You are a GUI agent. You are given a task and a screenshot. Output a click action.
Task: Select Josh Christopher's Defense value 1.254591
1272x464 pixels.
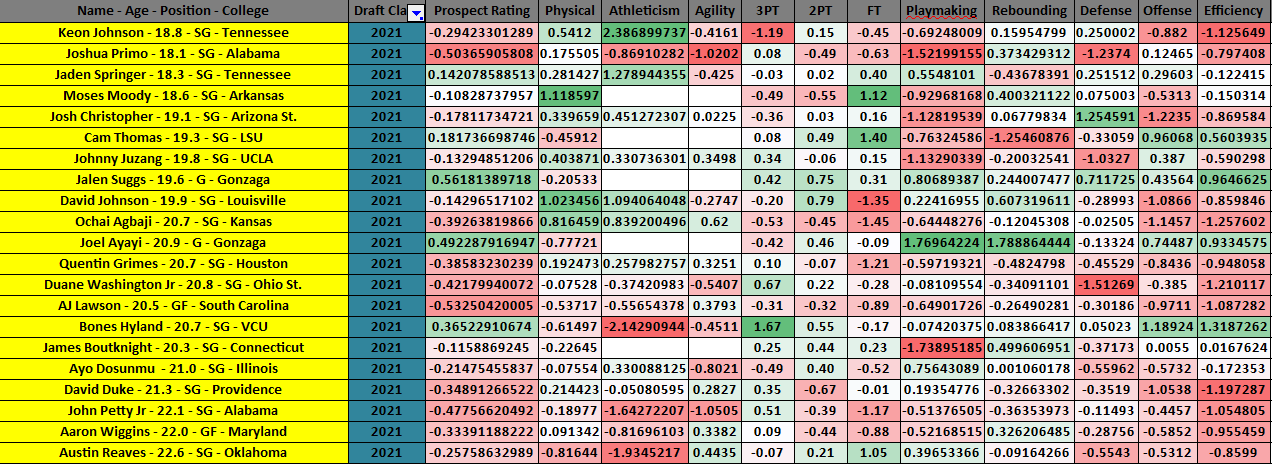point(1107,117)
